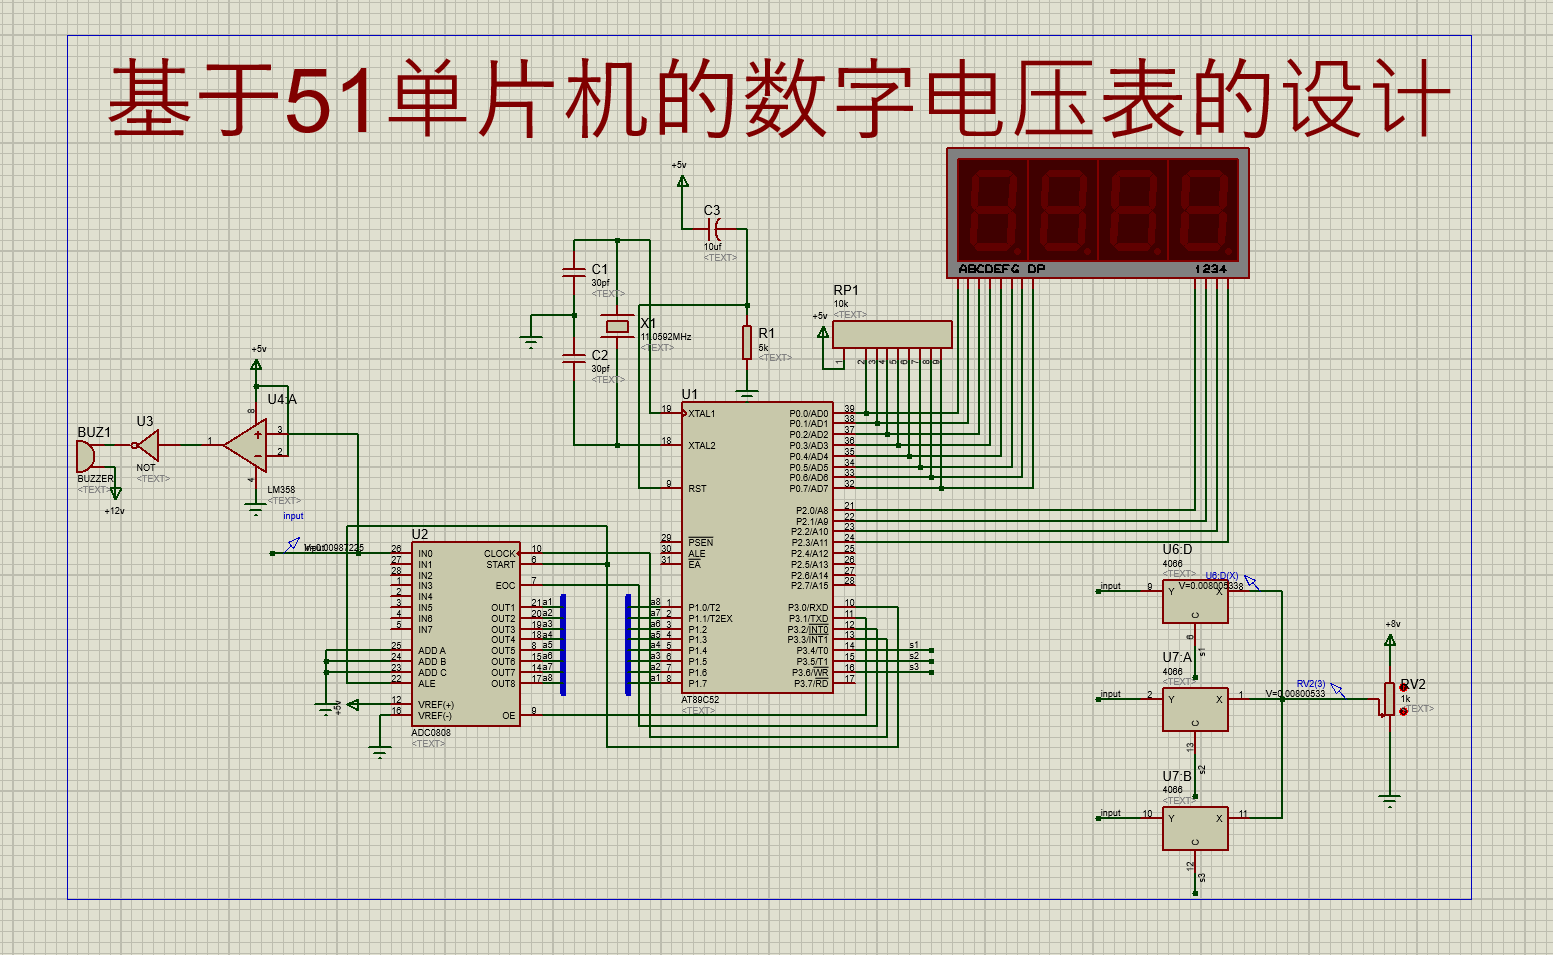Select the 4066 switch U7:A

click(1196, 707)
